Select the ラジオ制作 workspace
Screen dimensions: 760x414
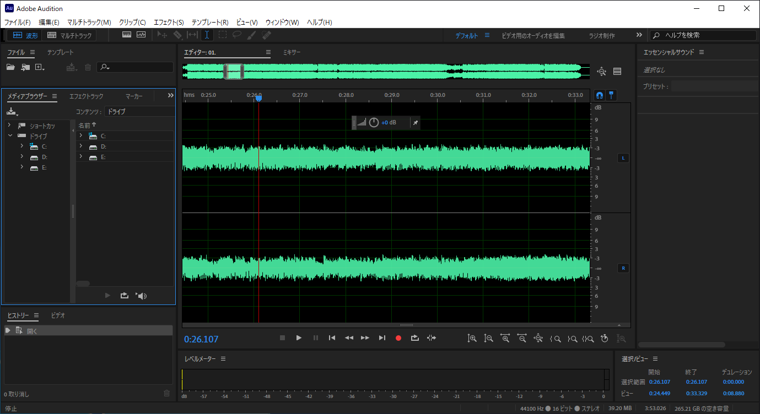602,36
